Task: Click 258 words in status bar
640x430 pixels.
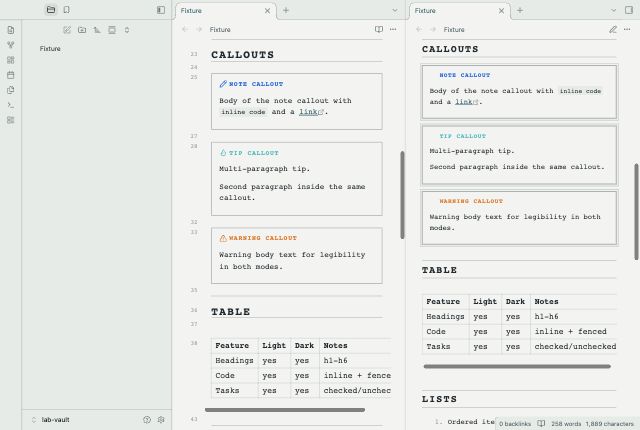Action: point(566,424)
